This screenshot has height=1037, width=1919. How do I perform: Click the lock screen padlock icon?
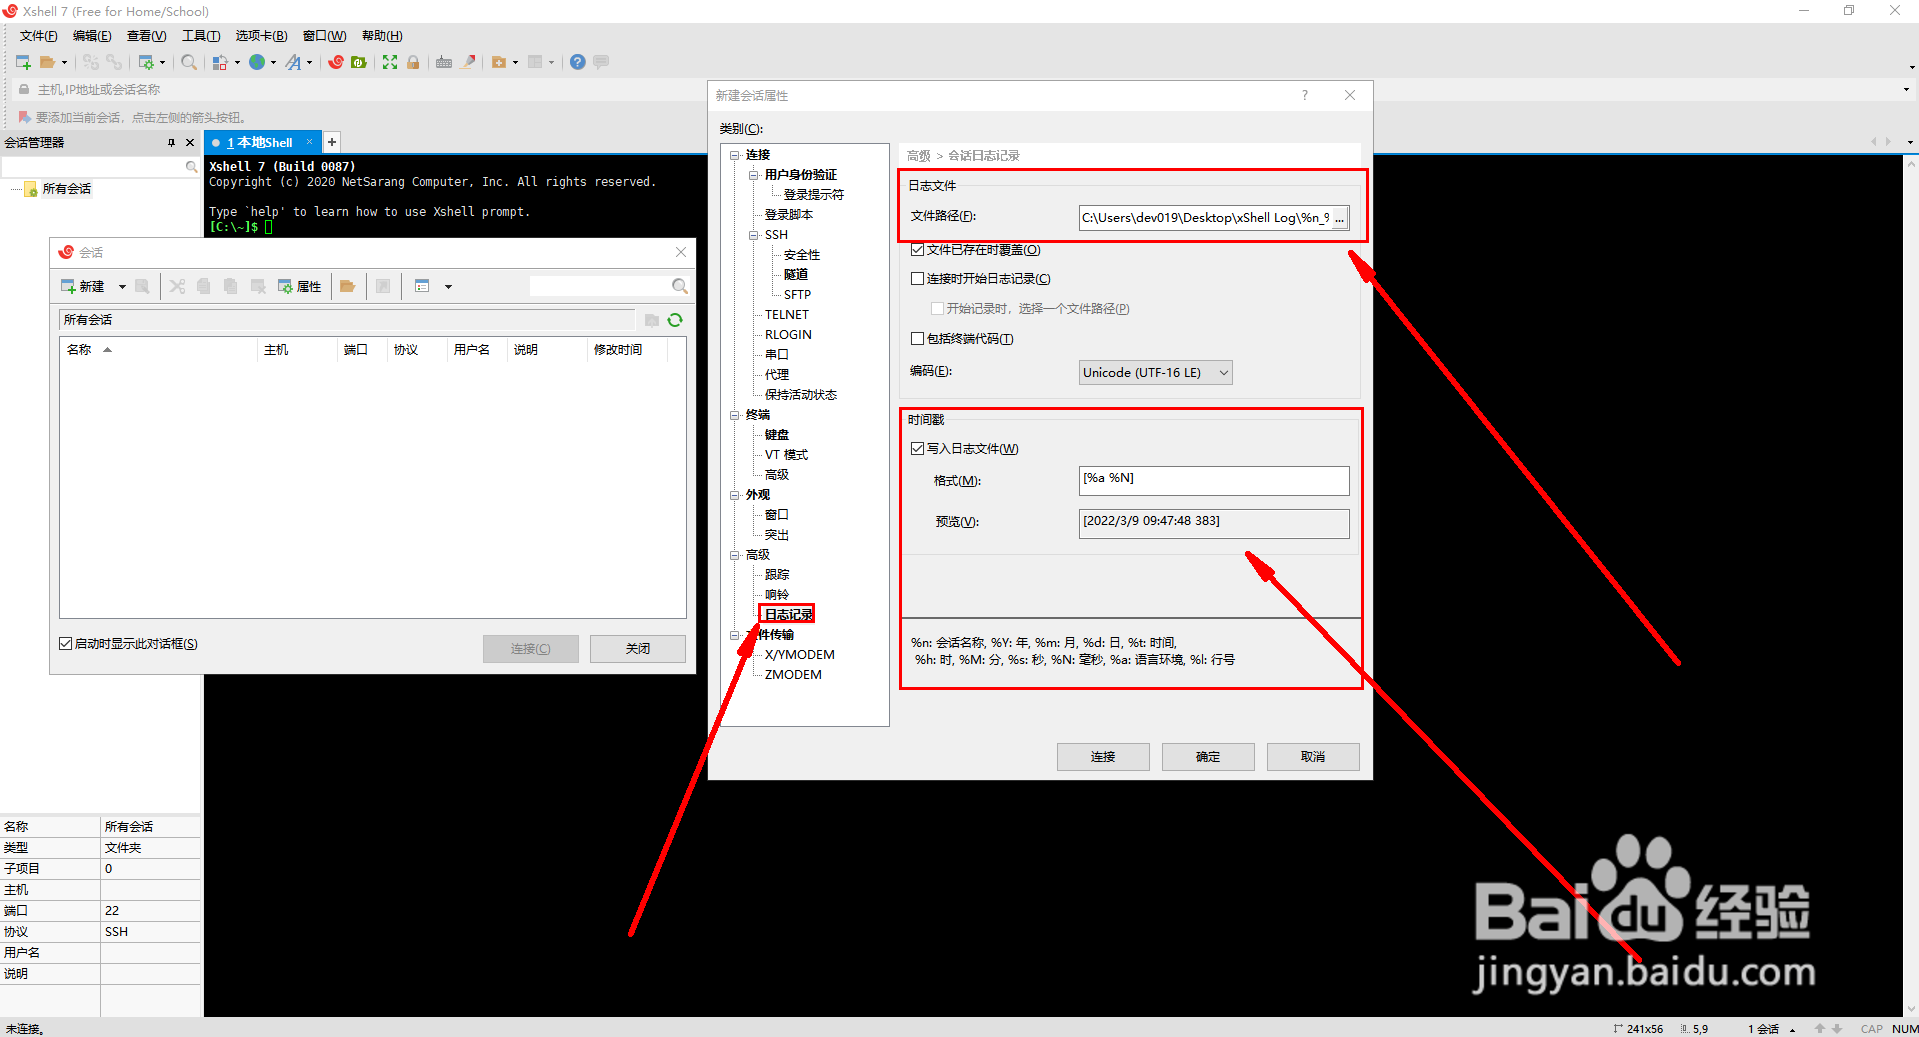coord(413,62)
